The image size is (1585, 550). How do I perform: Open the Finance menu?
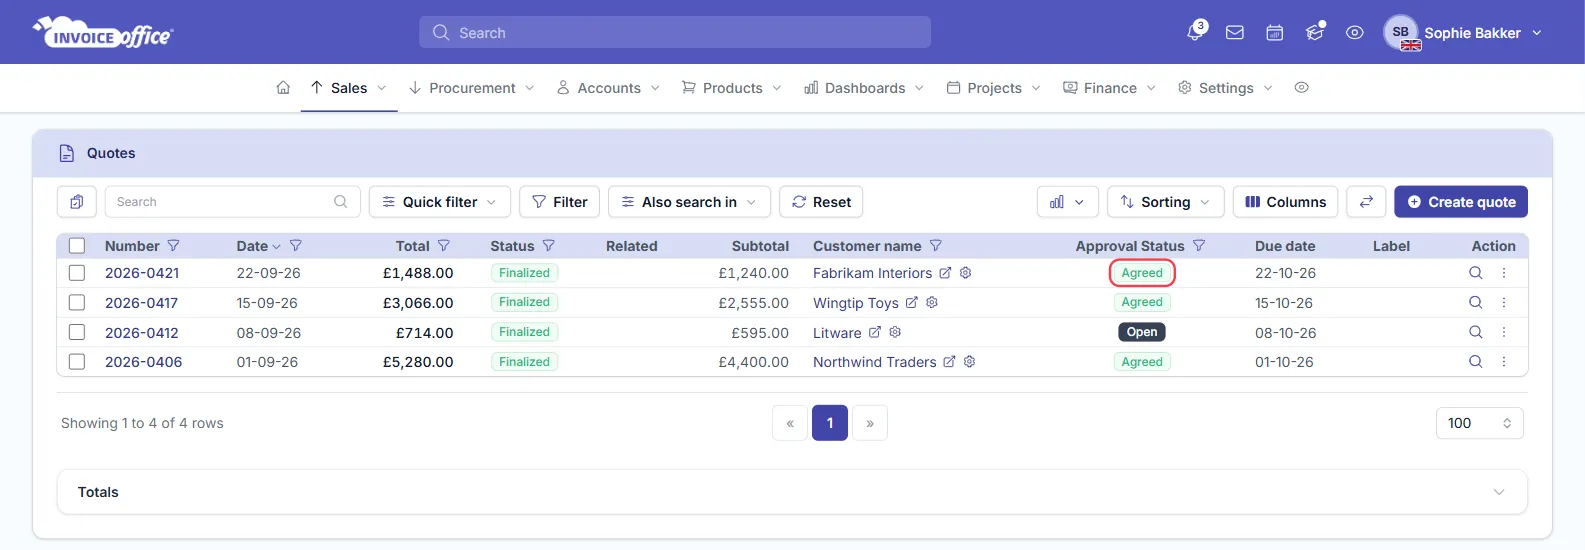tap(1110, 88)
